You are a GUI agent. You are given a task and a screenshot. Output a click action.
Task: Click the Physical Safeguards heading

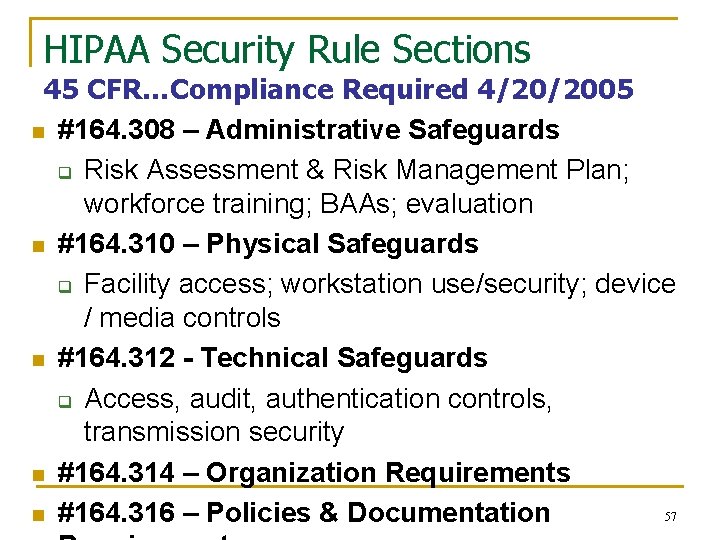pyautogui.click(x=268, y=244)
